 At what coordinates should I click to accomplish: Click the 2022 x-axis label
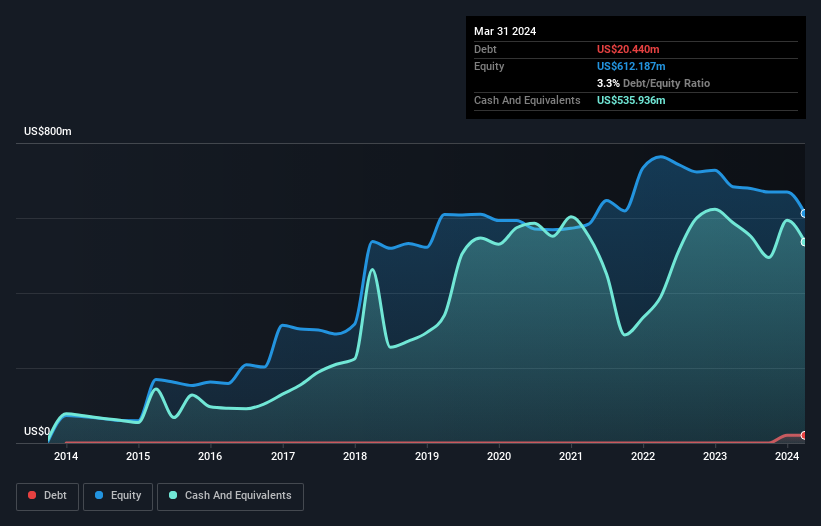click(643, 456)
